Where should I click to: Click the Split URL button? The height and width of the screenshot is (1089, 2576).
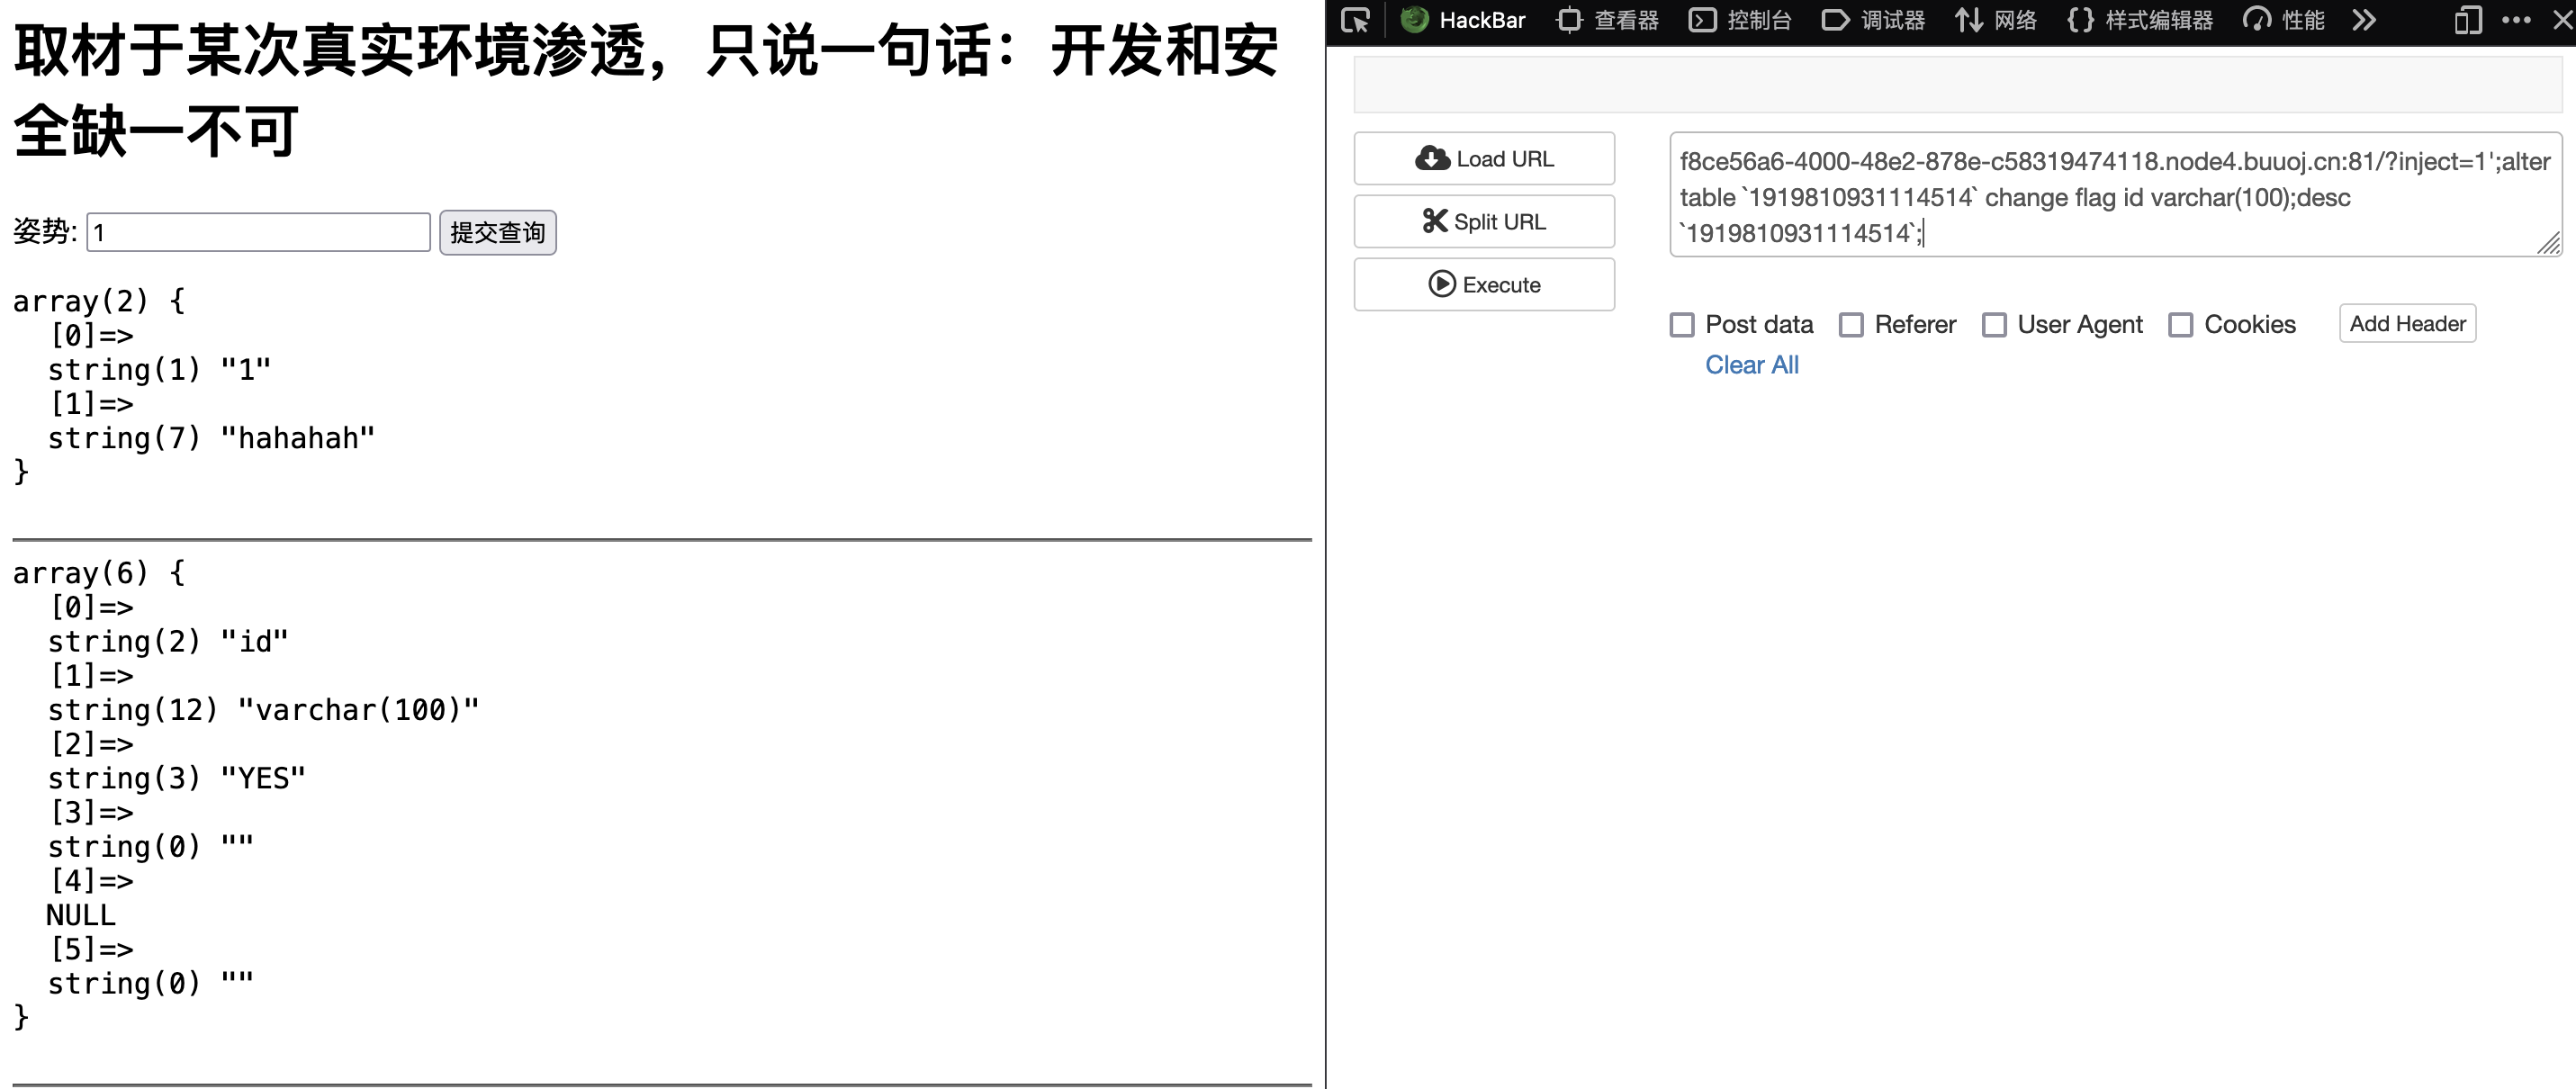(1484, 222)
